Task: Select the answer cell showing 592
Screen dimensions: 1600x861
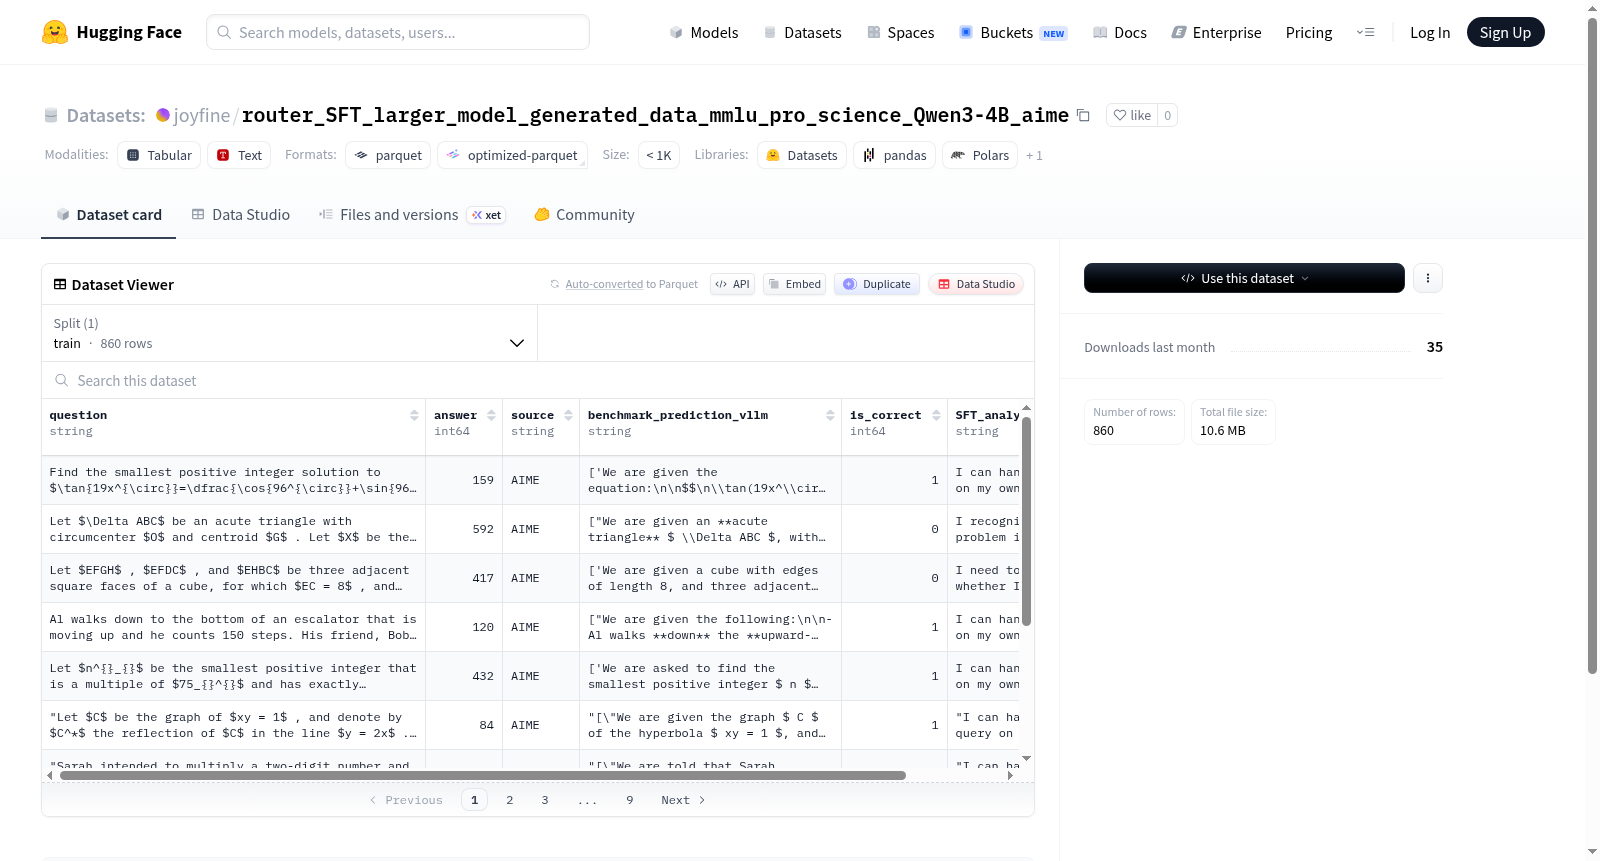Action: pyautogui.click(x=464, y=529)
